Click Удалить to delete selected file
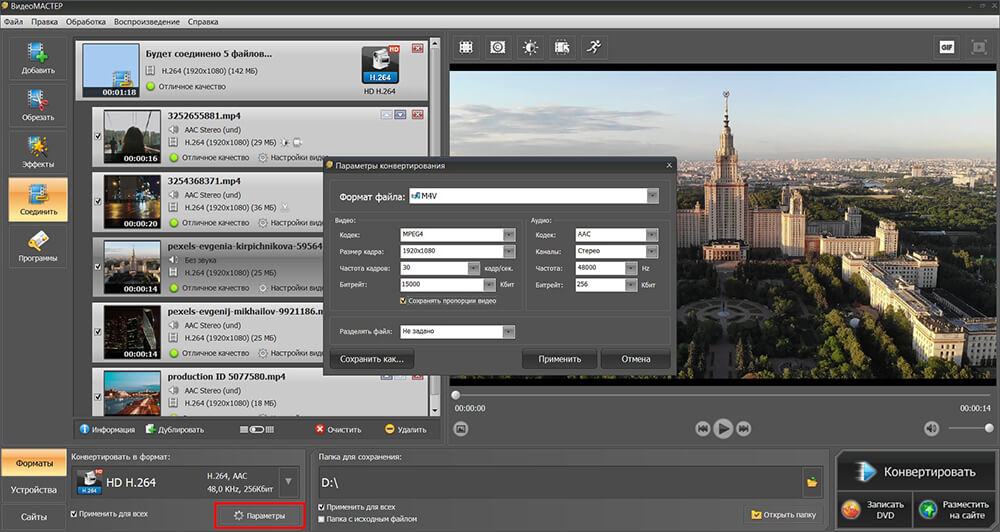 click(406, 429)
